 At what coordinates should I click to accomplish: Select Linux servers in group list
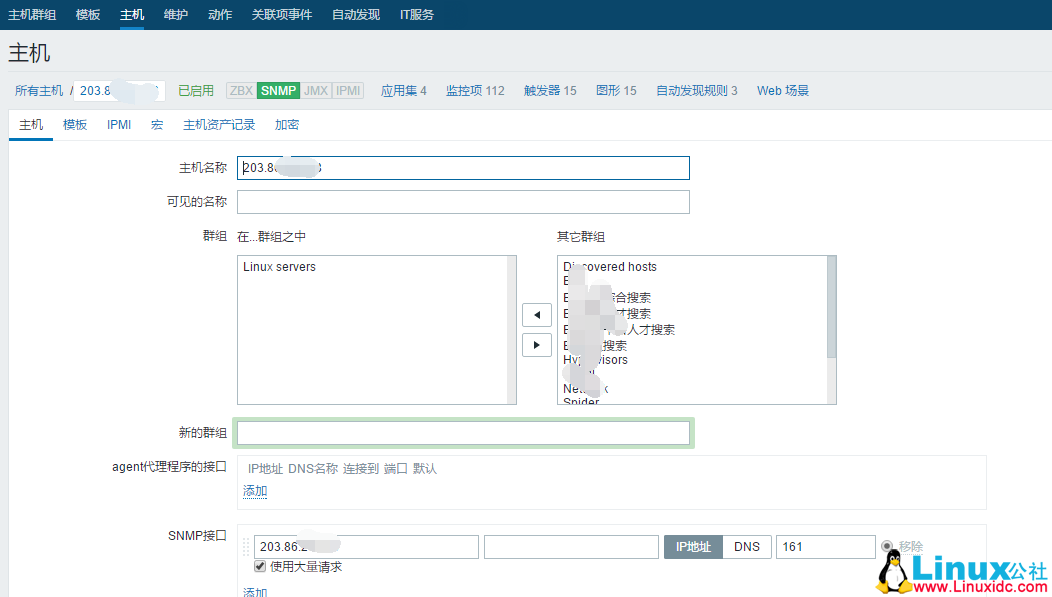279,267
